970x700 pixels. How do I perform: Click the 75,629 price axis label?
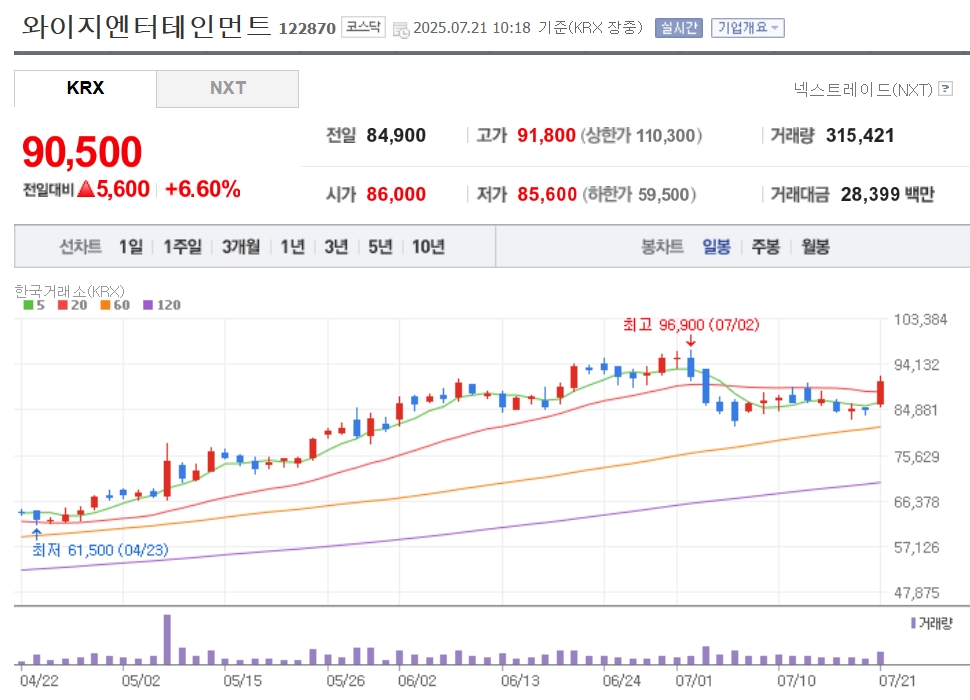click(917, 456)
